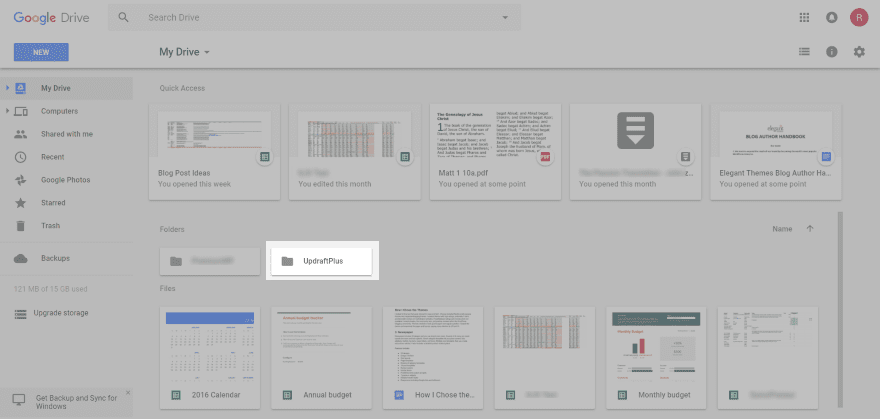
Task: Click the Recent clock icon
Action: coord(21,157)
